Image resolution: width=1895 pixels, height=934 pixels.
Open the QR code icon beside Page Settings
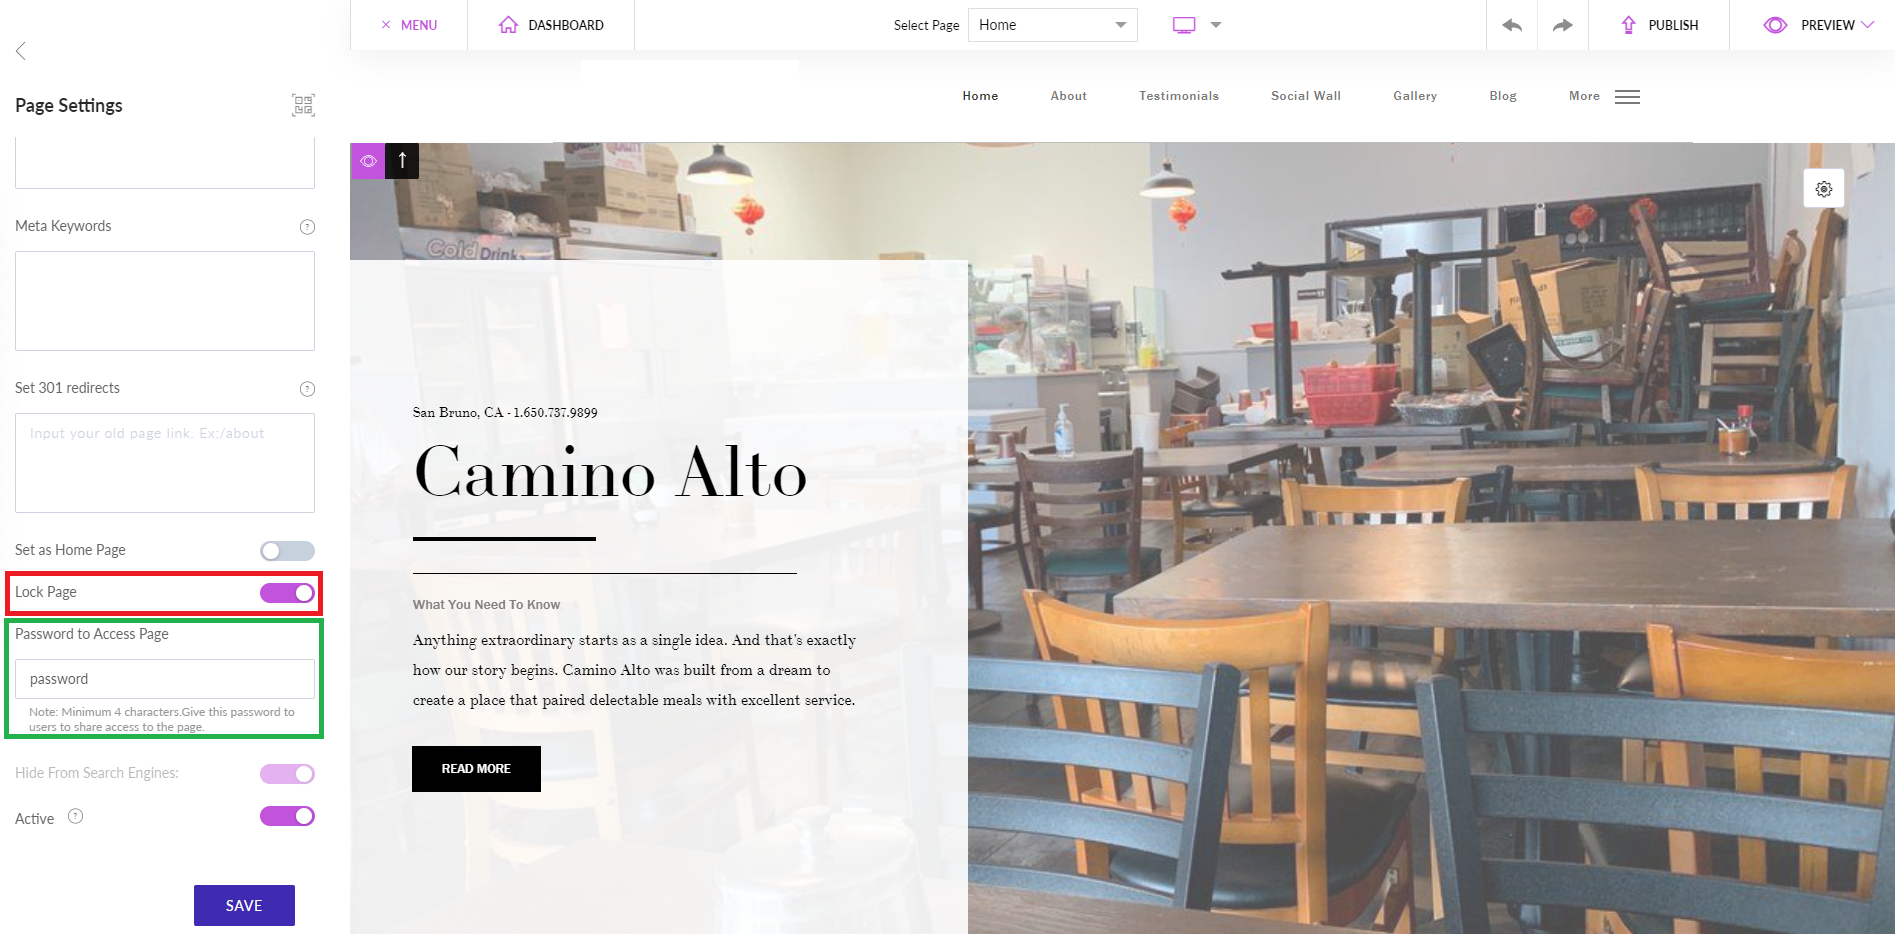tap(303, 105)
